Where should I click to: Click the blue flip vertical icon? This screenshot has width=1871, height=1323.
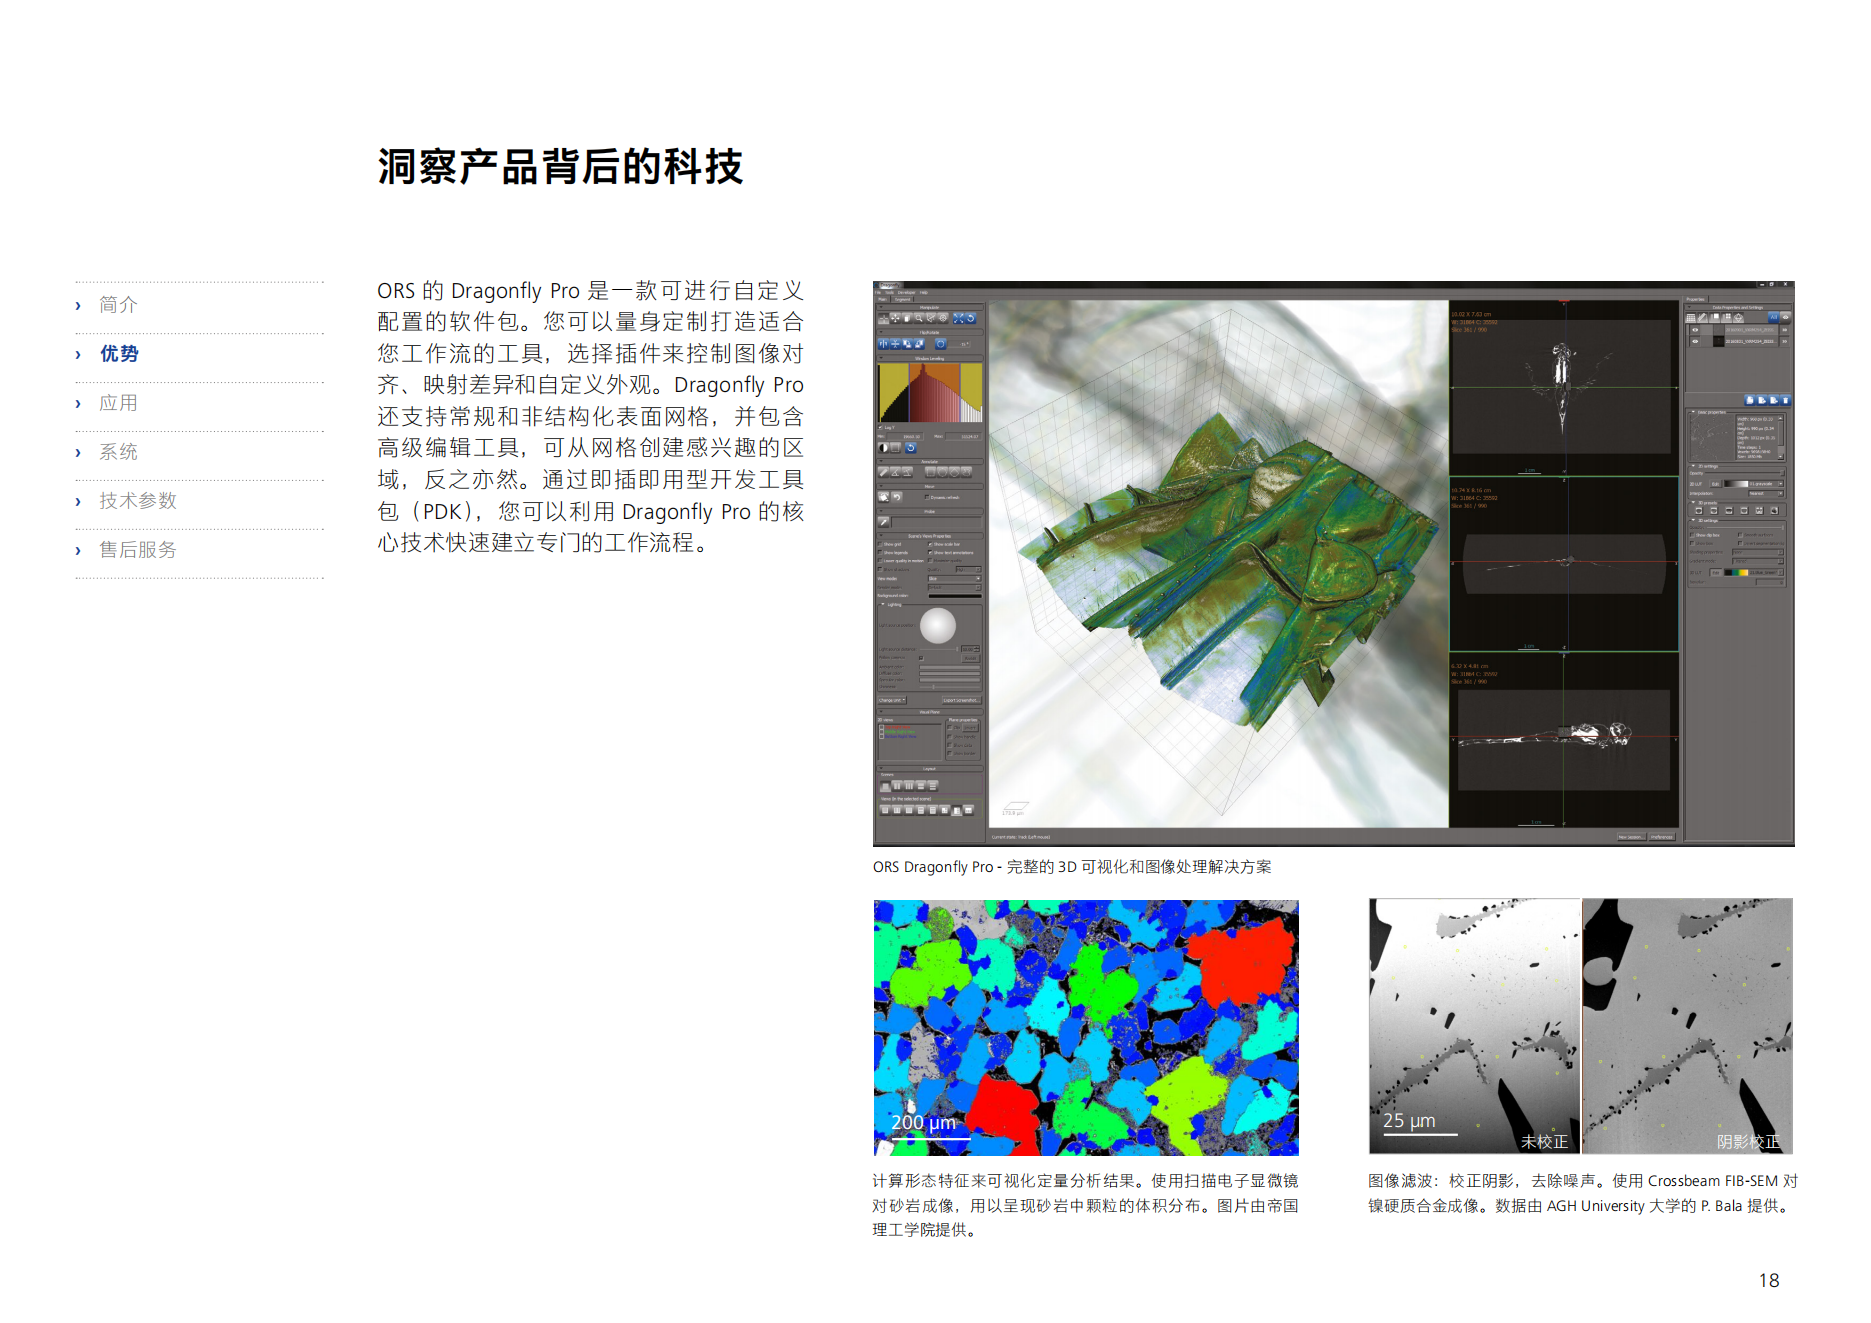(895, 344)
